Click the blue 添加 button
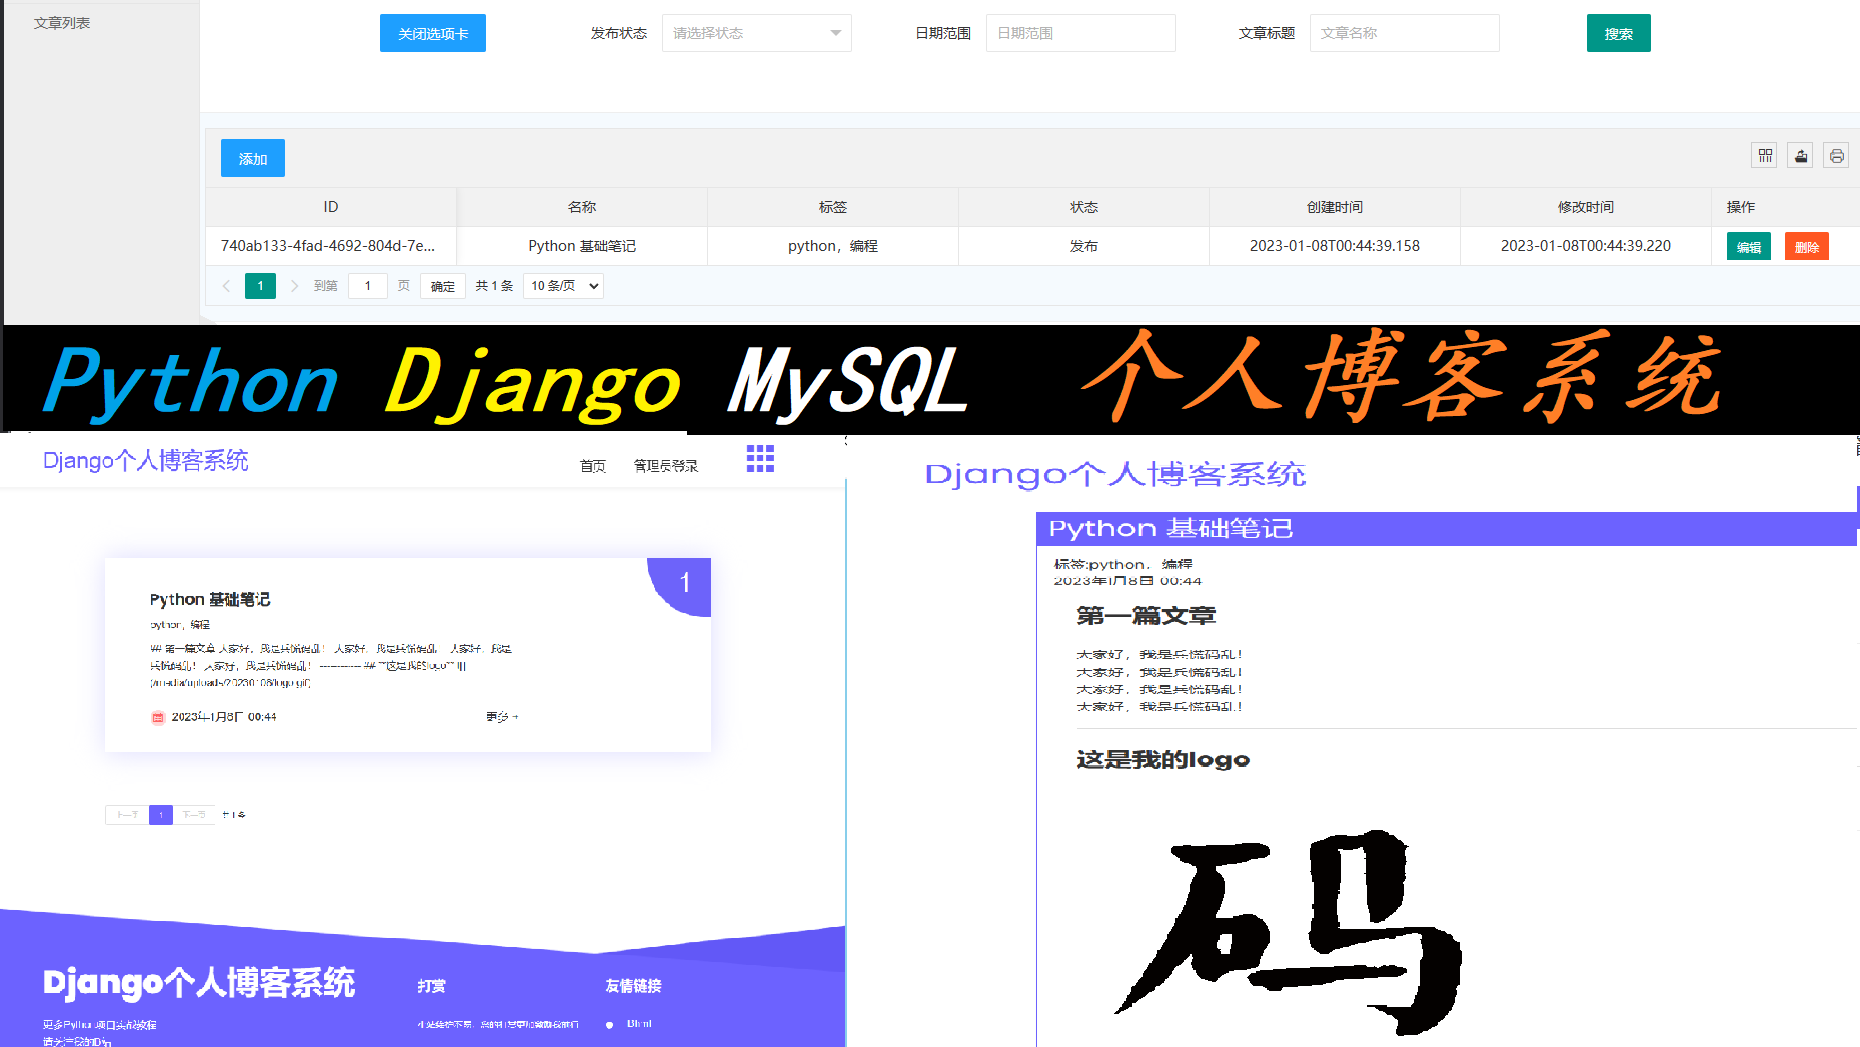The width and height of the screenshot is (1860, 1047). pos(253,158)
